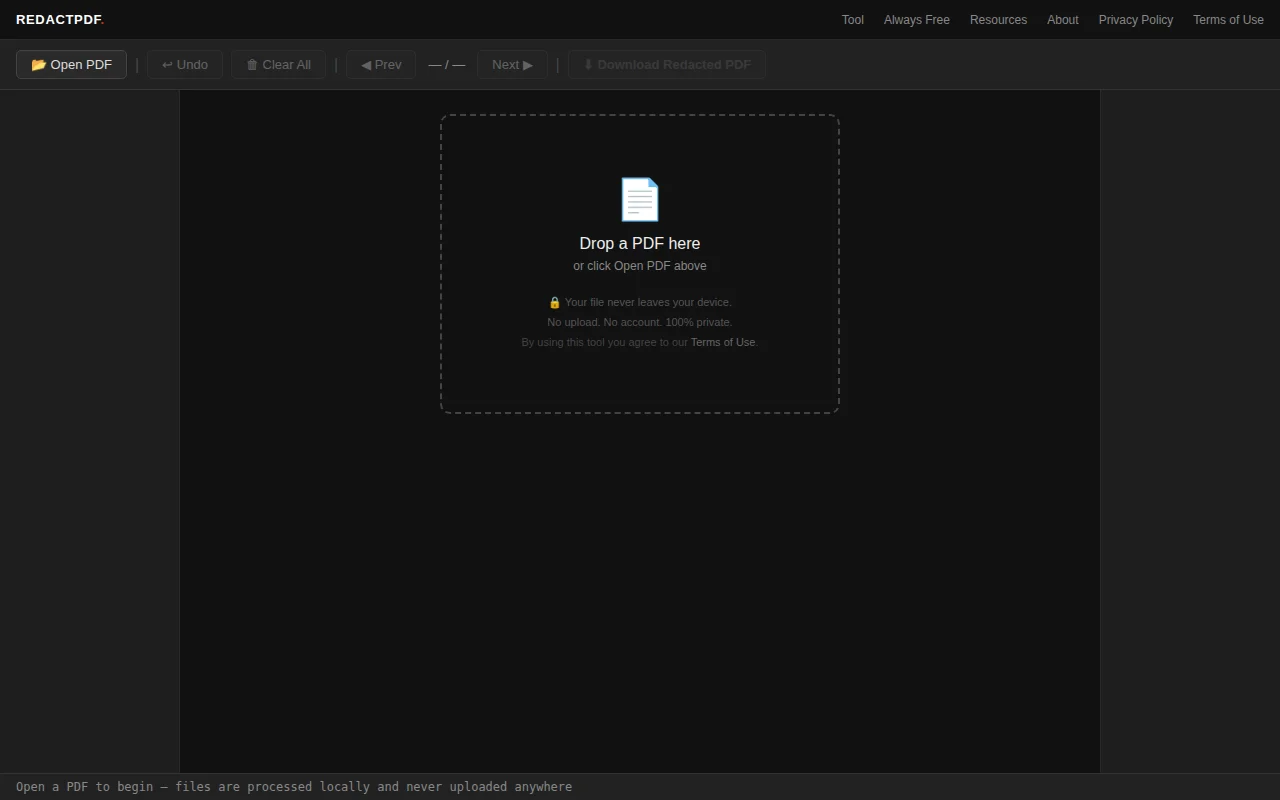Click the status bar message about local processing
Viewport: 1280px width, 800px height.
click(294, 787)
